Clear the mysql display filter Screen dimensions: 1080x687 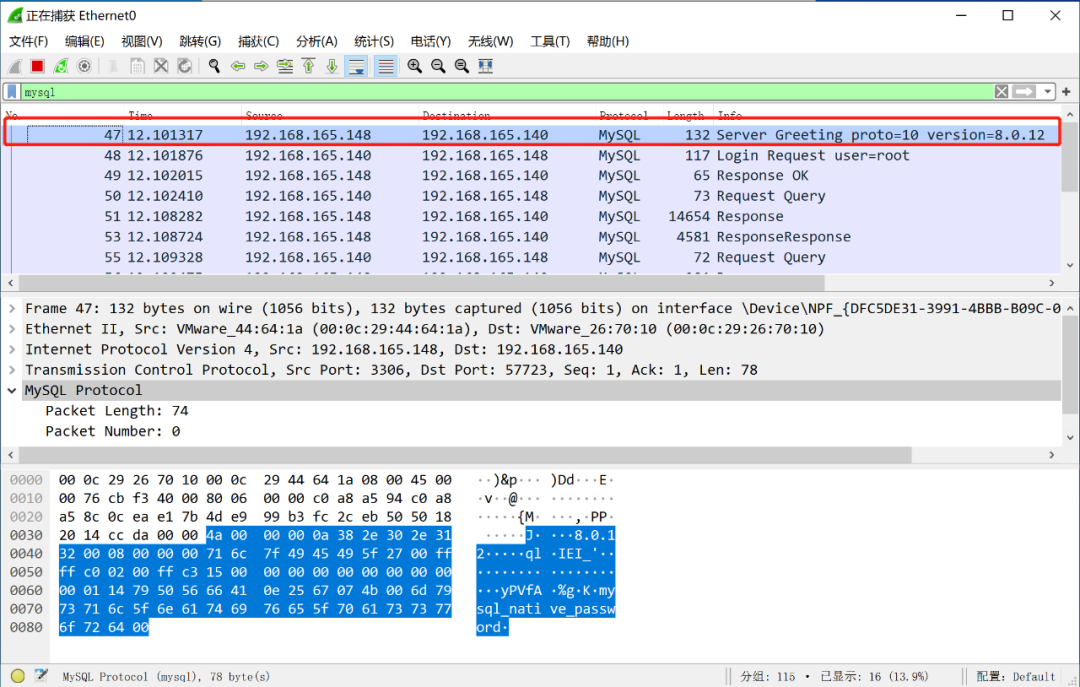pos(1001,92)
